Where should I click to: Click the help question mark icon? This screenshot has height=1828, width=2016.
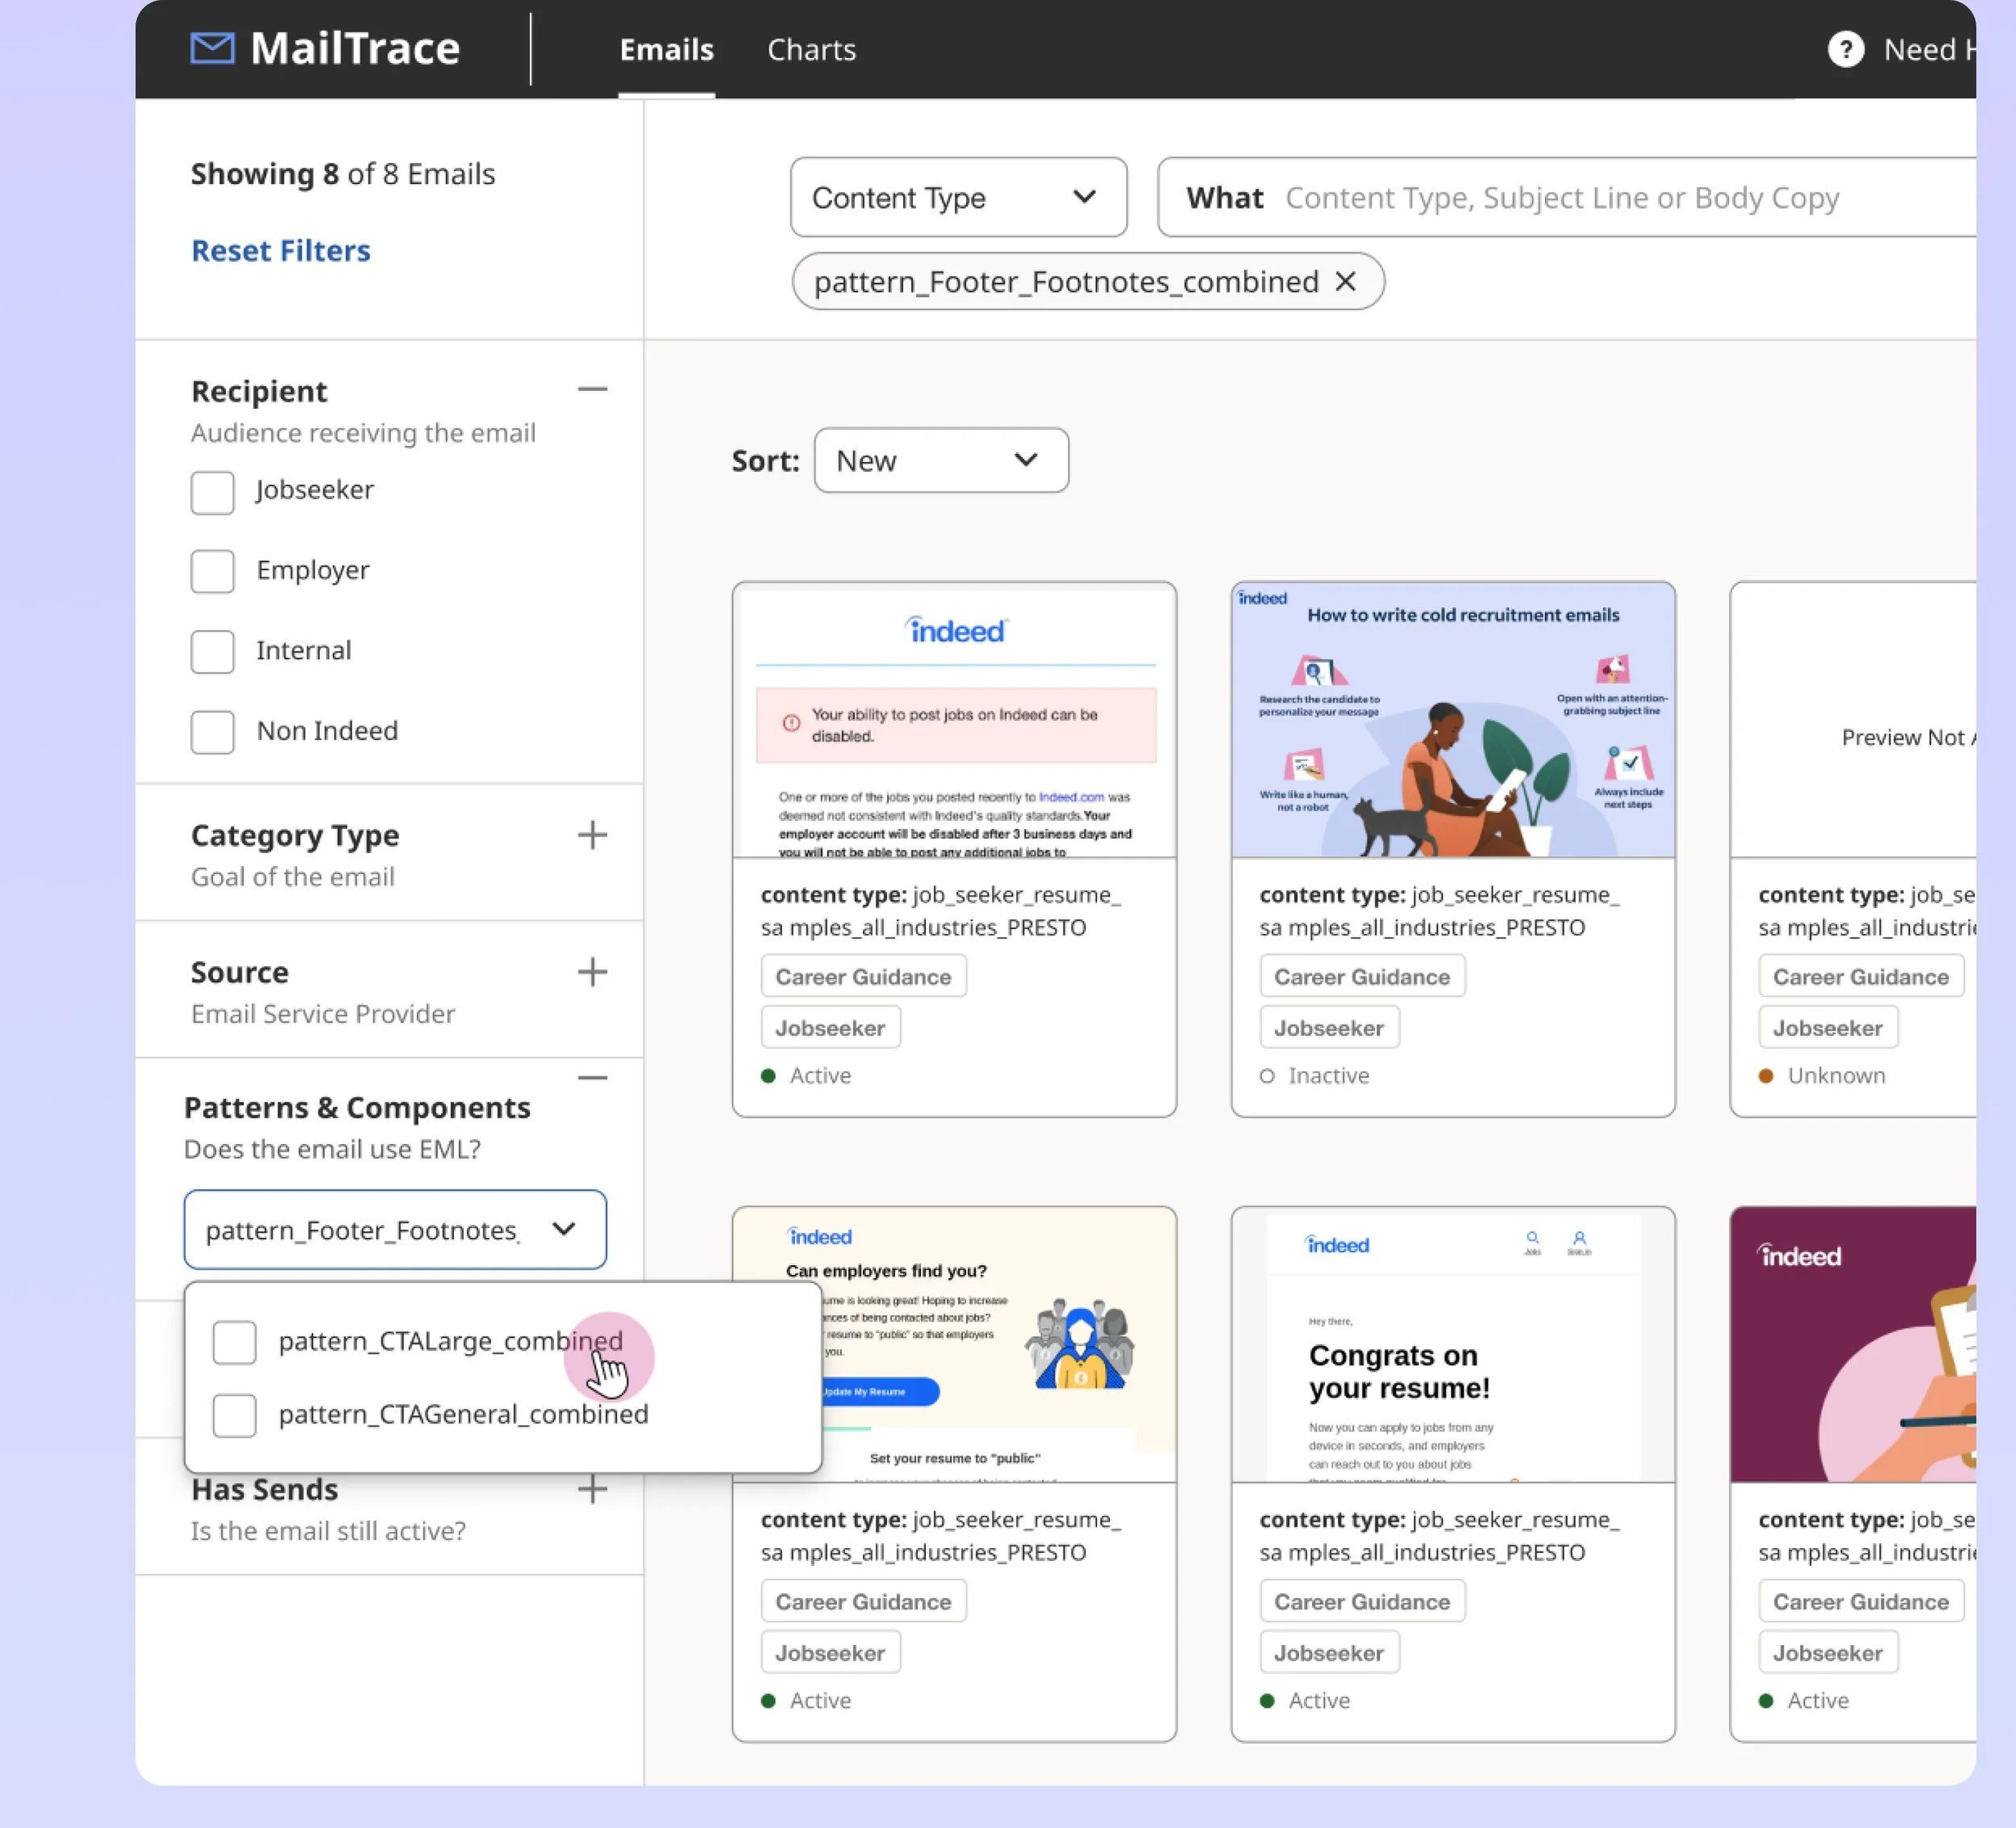tap(1845, 49)
